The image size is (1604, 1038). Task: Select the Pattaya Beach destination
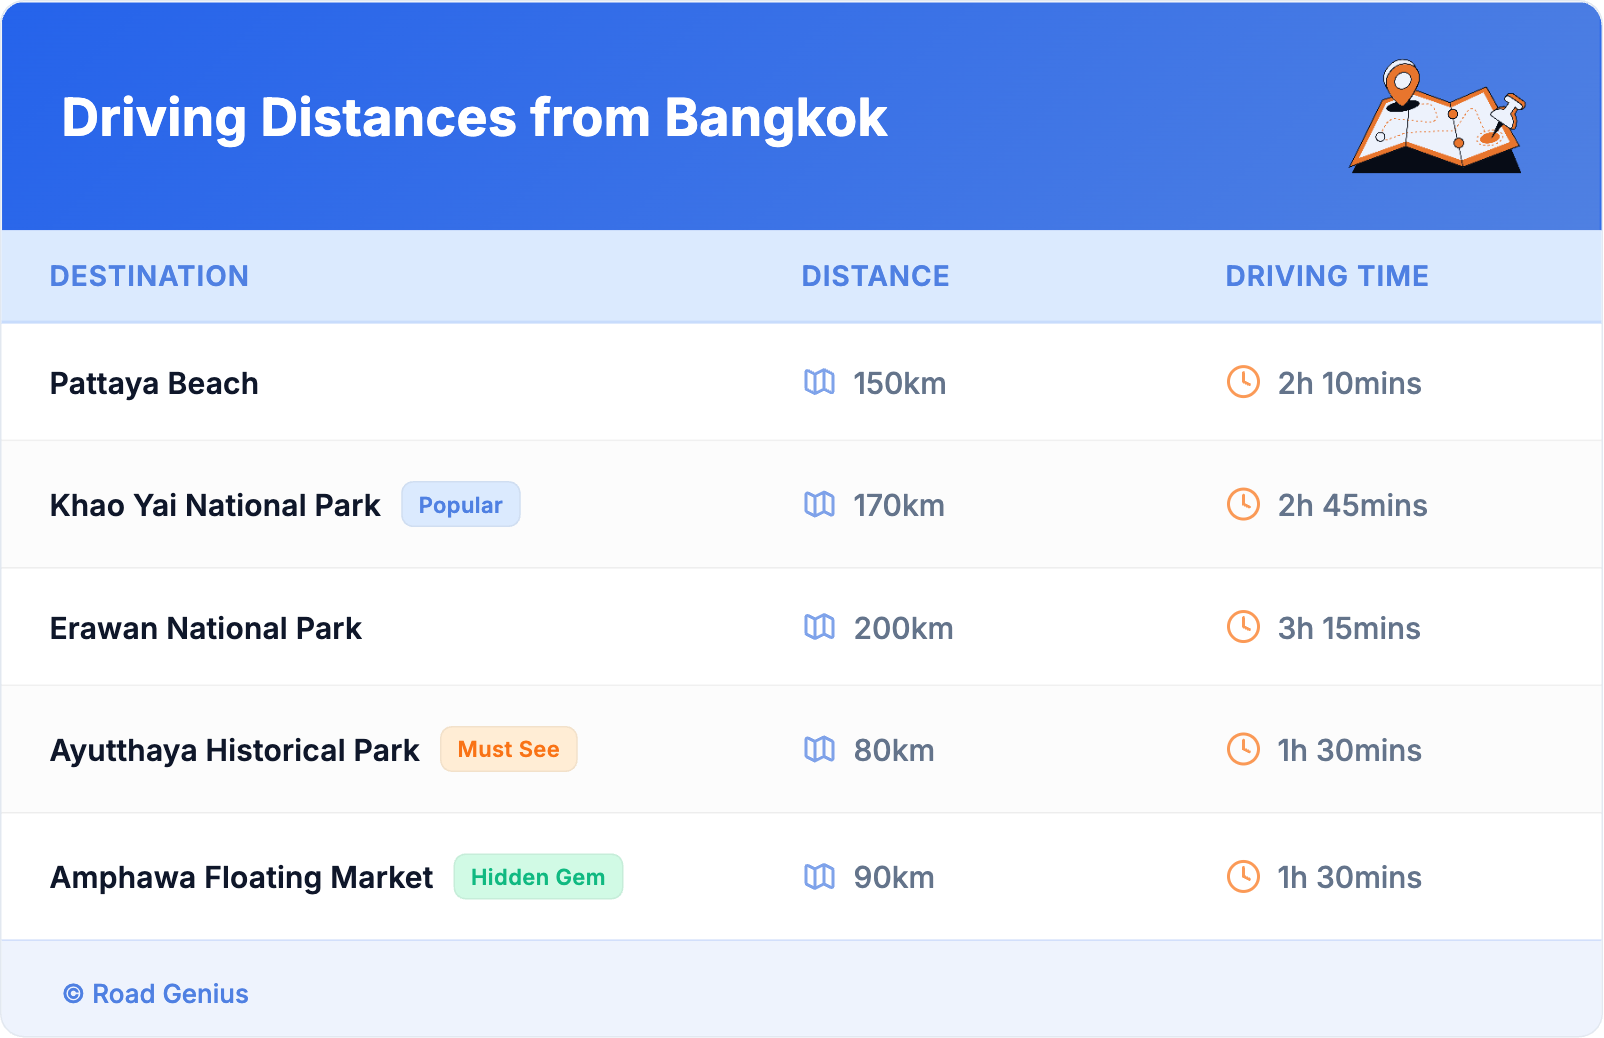point(154,384)
